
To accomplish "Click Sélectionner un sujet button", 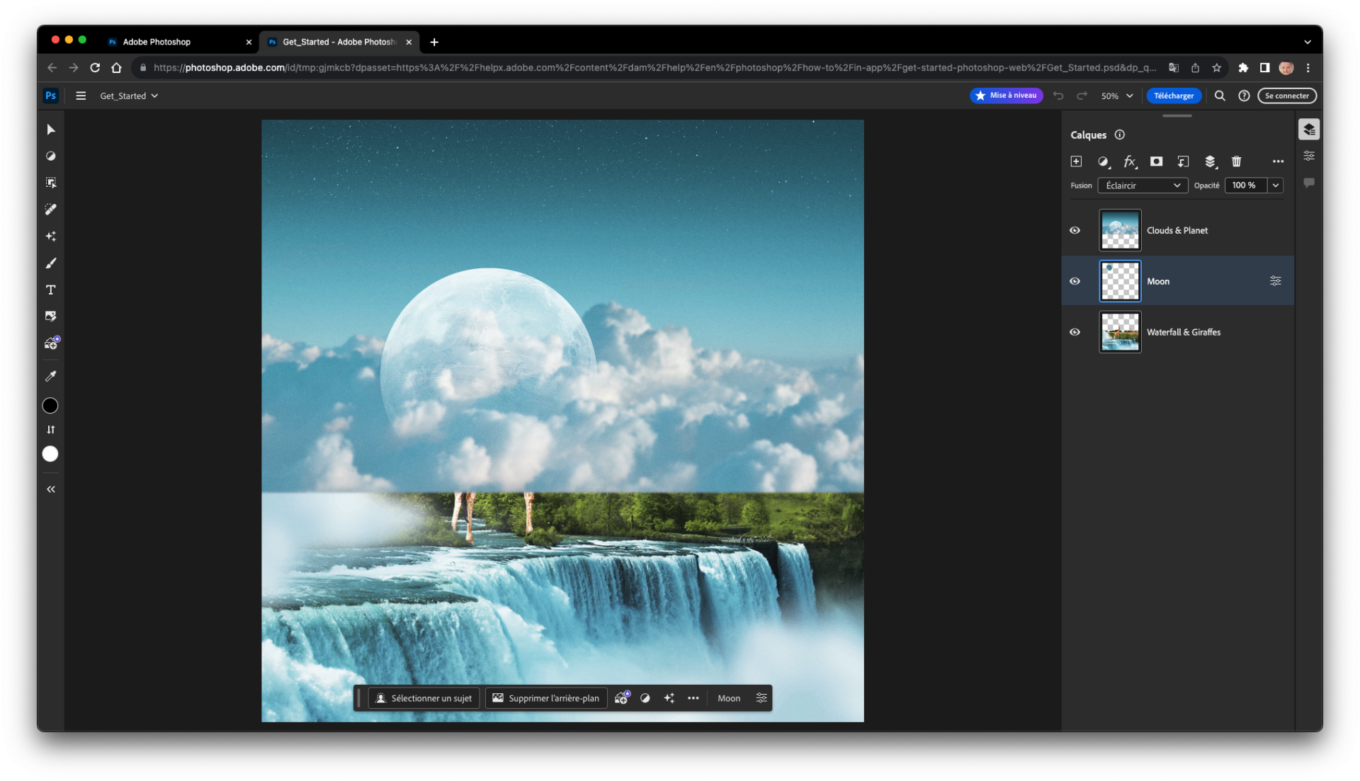I will coord(423,698).
